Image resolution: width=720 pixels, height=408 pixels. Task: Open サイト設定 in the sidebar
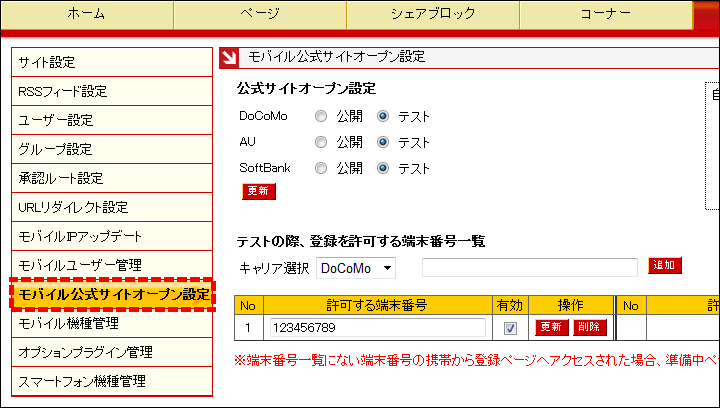coord(112,62)
